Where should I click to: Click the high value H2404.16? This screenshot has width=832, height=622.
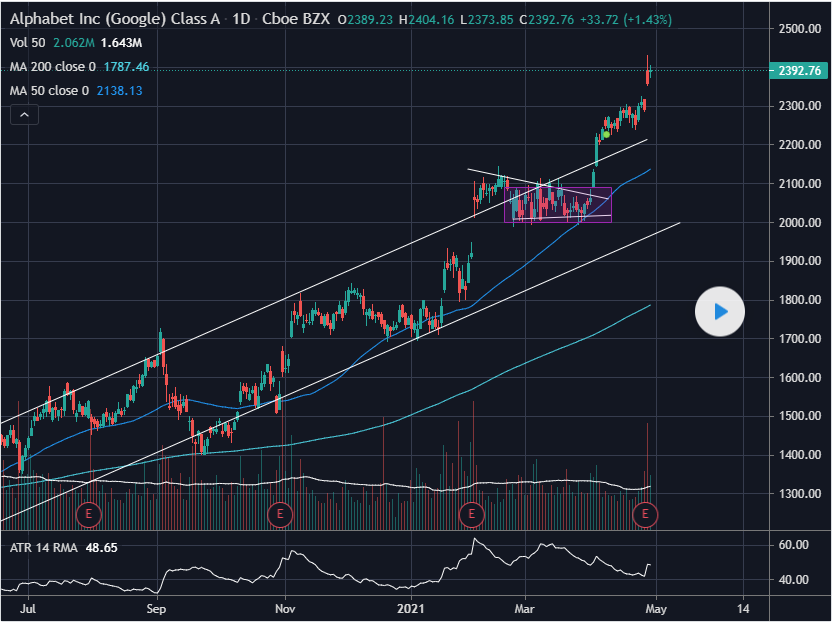click(x=427, y=20)
